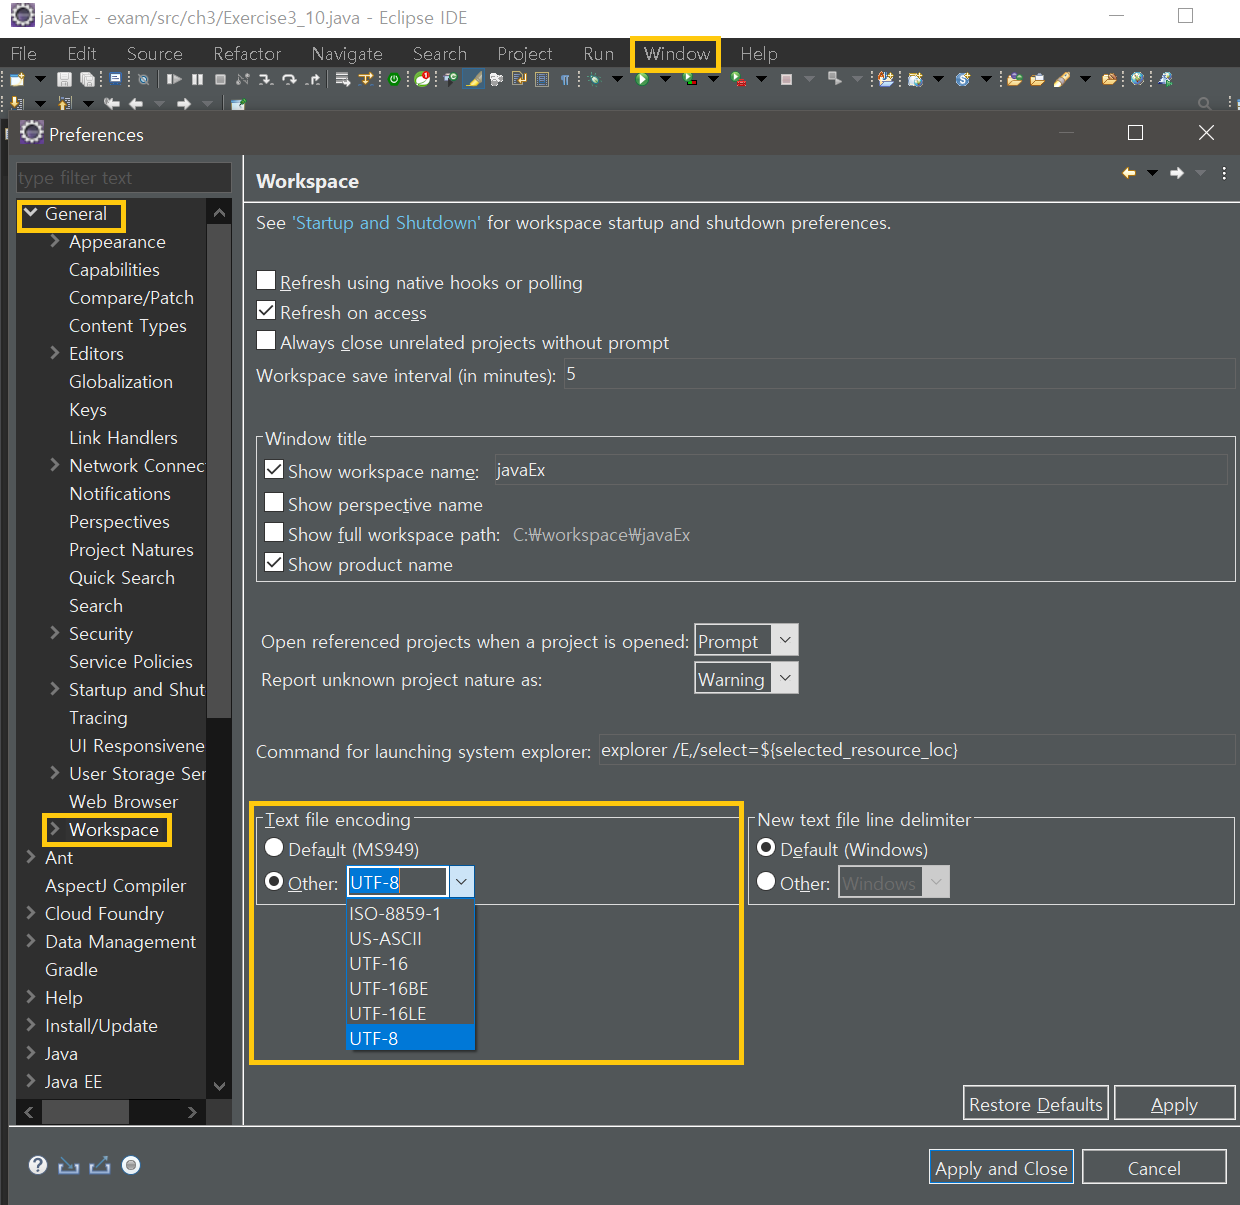Open the Navigate menu
The width and height of the screenshot is (1240, 1205).
click(347, 54)
